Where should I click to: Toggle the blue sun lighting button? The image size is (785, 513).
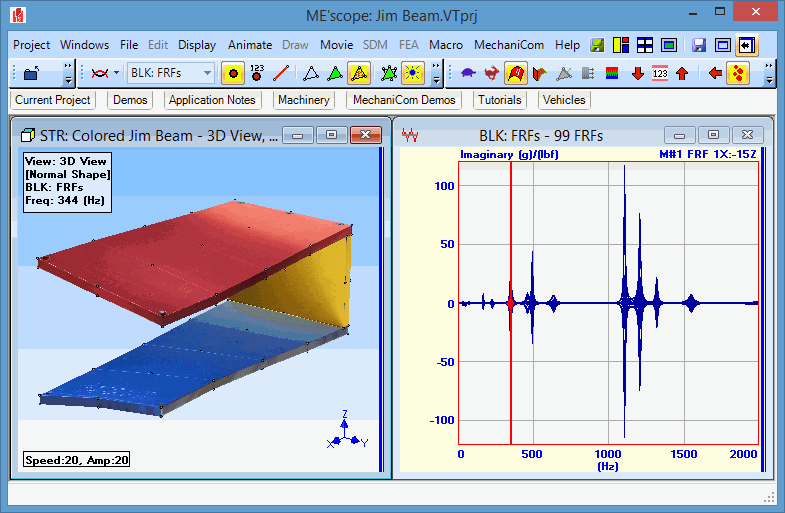point(413,74)
